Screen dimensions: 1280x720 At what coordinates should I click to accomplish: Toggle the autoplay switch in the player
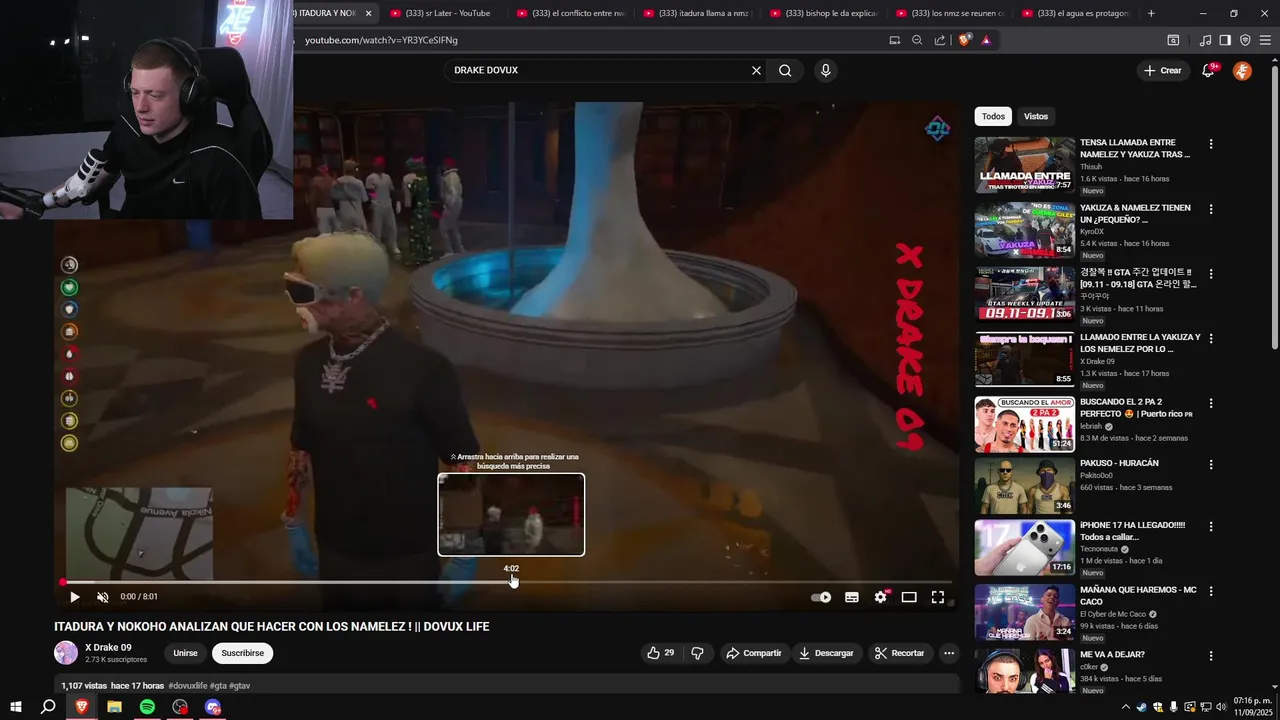(x=821, y=597)
